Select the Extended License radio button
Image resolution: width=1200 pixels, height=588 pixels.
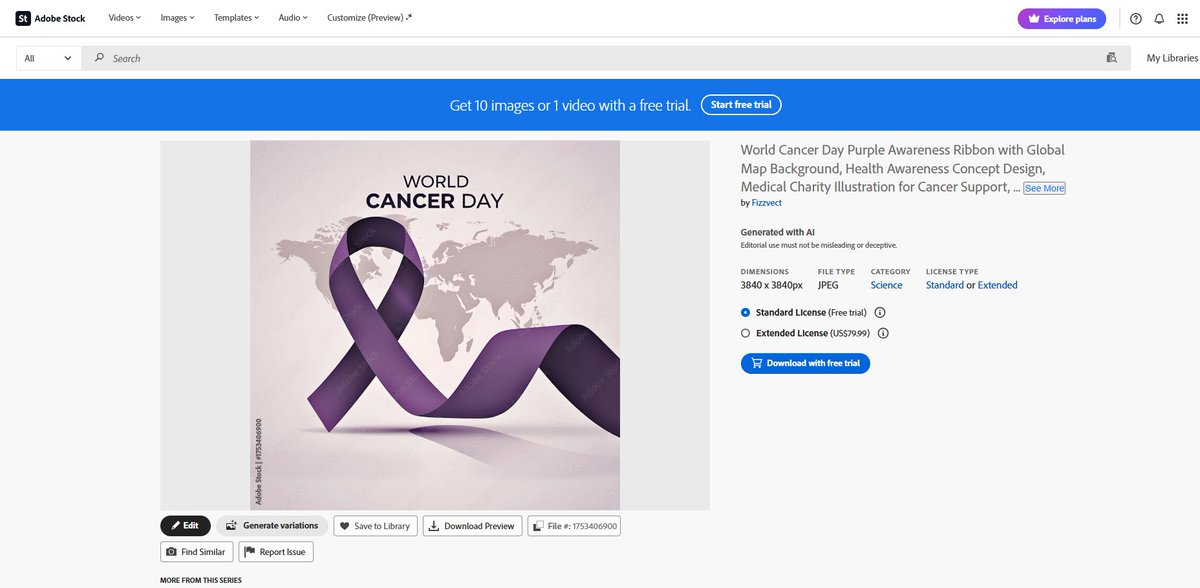point(745,333)
